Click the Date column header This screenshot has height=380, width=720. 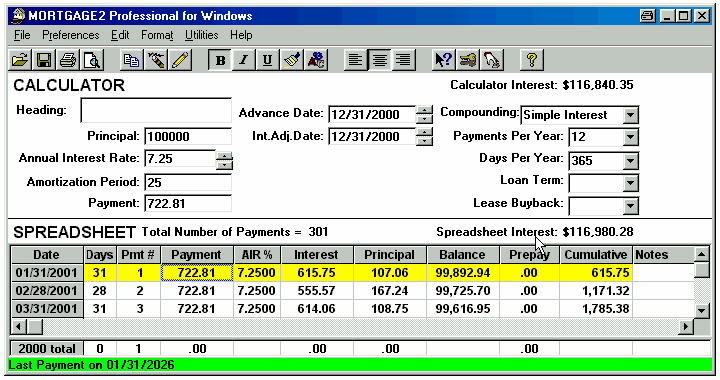[46, 255]
